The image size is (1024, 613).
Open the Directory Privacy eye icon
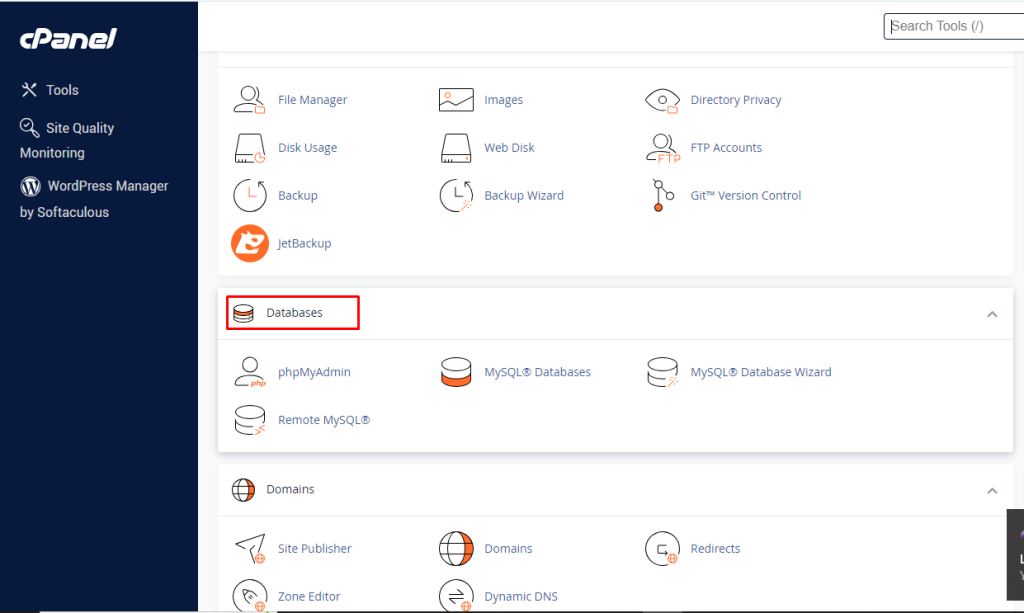[662, 100]
